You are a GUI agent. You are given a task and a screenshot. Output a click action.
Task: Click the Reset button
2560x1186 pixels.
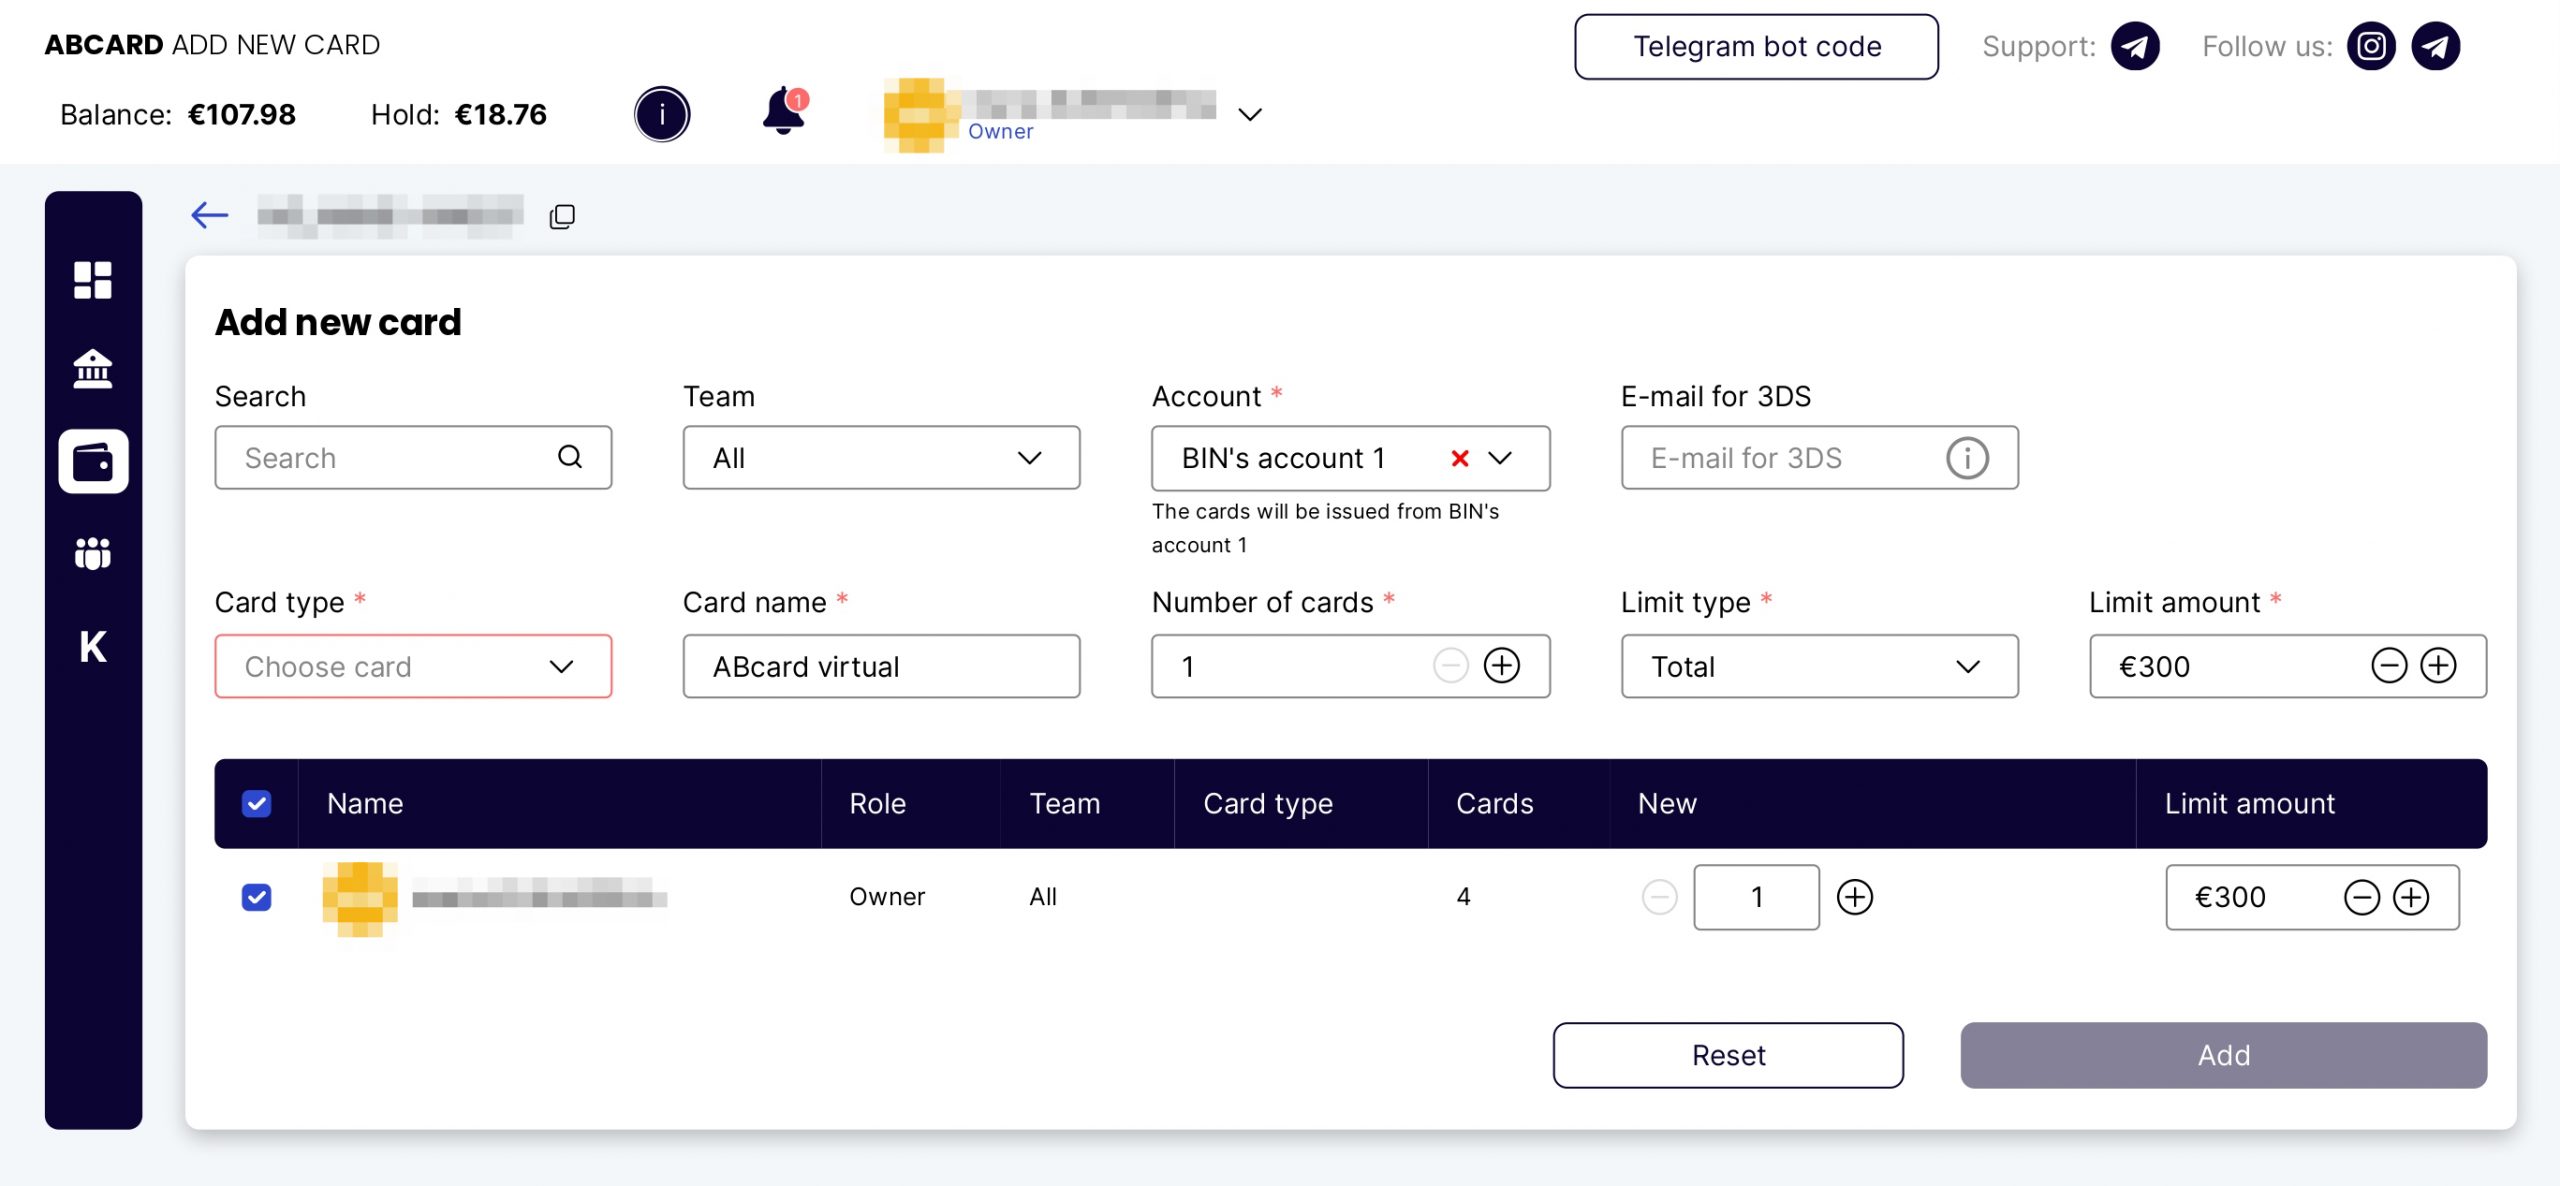[x=1728, y=1055]
